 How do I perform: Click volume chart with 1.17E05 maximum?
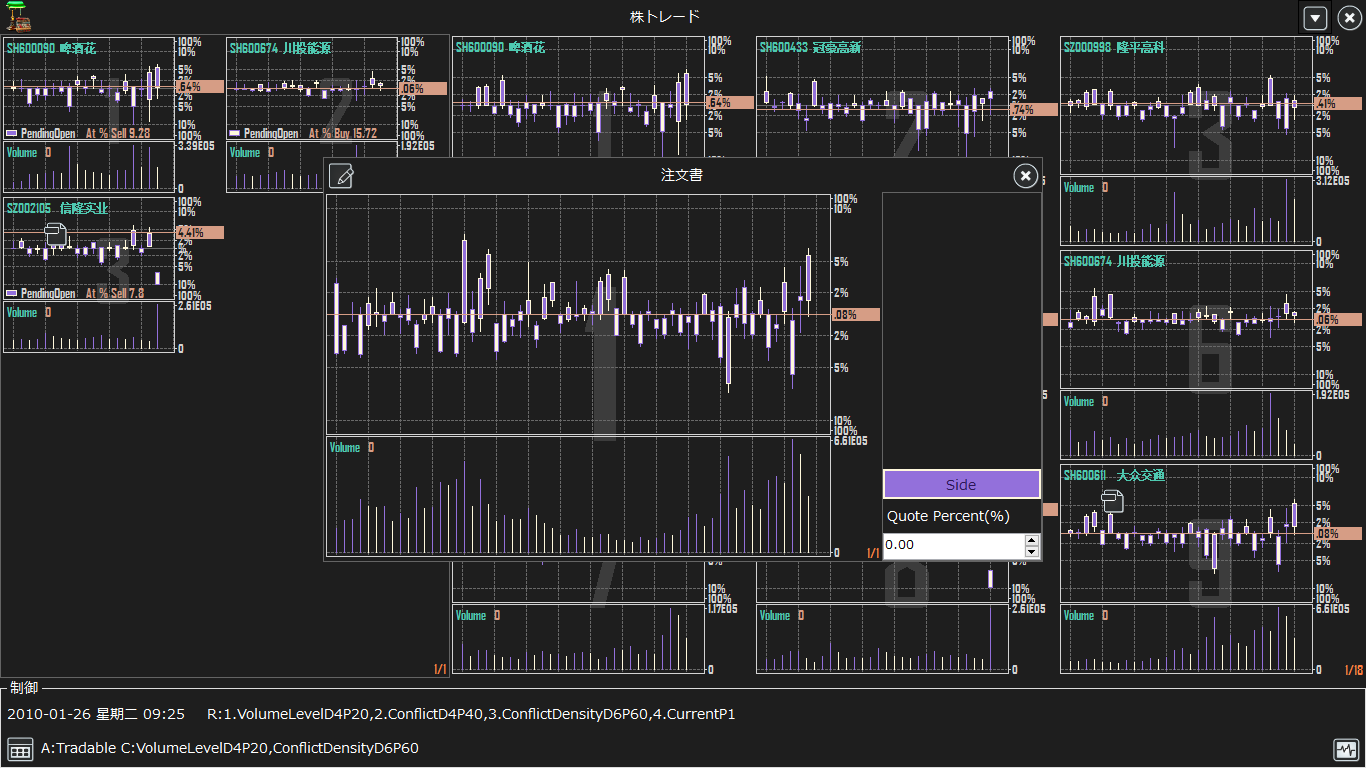click(x=577, y=638)
